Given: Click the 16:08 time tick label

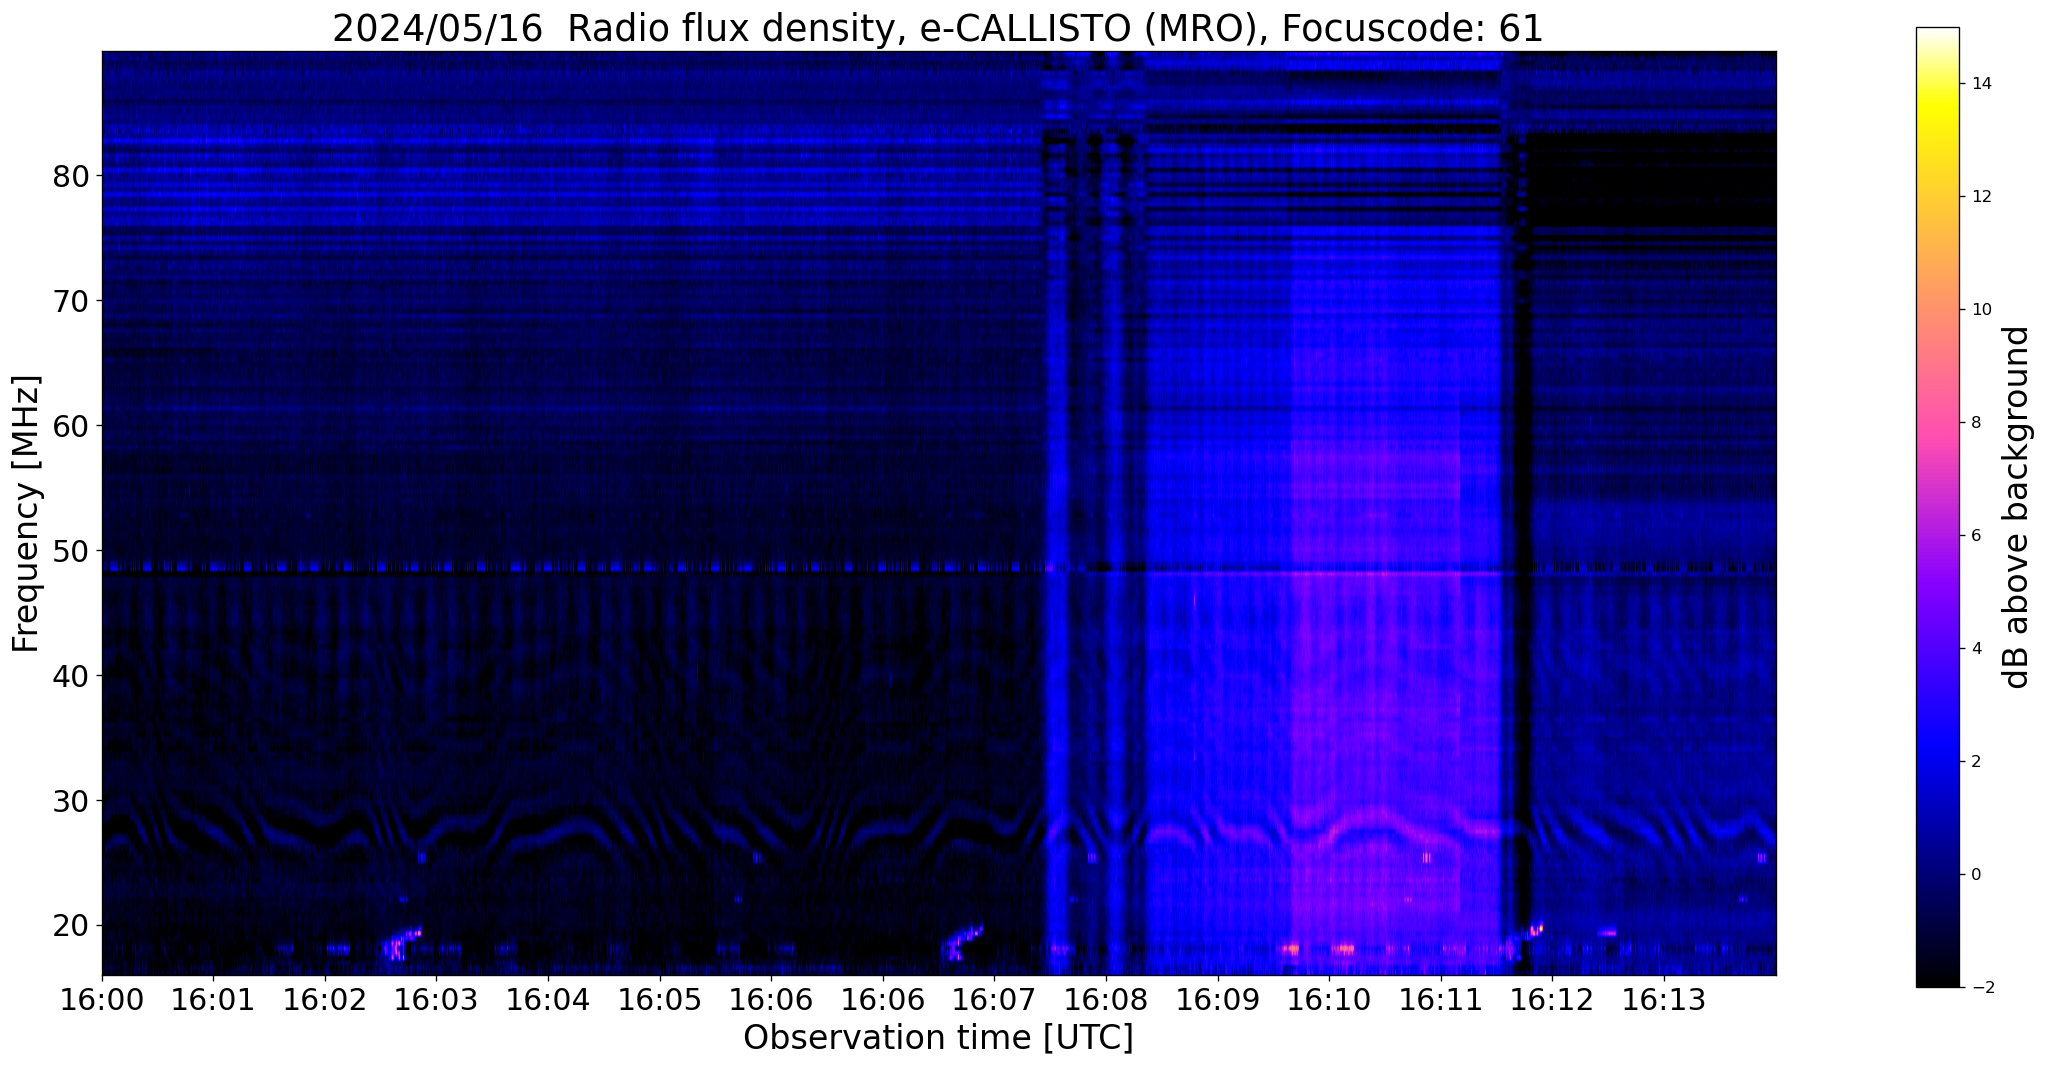Looking at the screenshot, I should 1106,999.
